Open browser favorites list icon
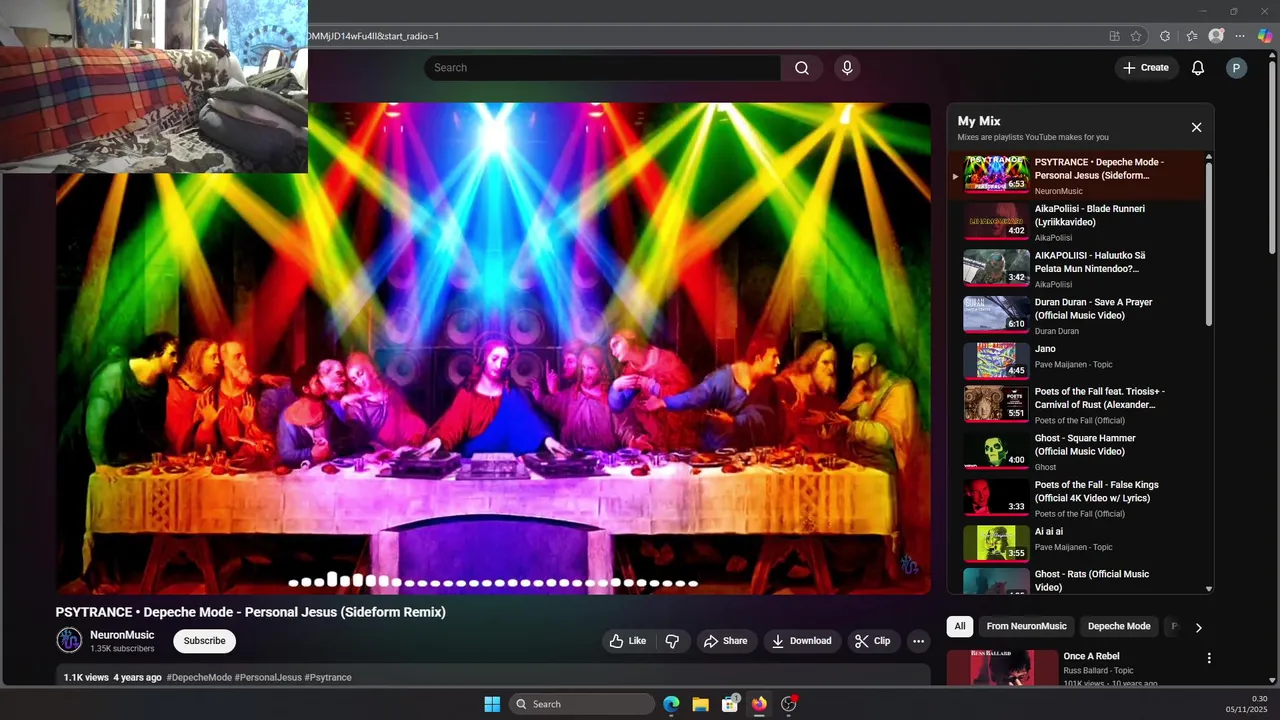The image size is (1280, 720). tap(1192, 36)
